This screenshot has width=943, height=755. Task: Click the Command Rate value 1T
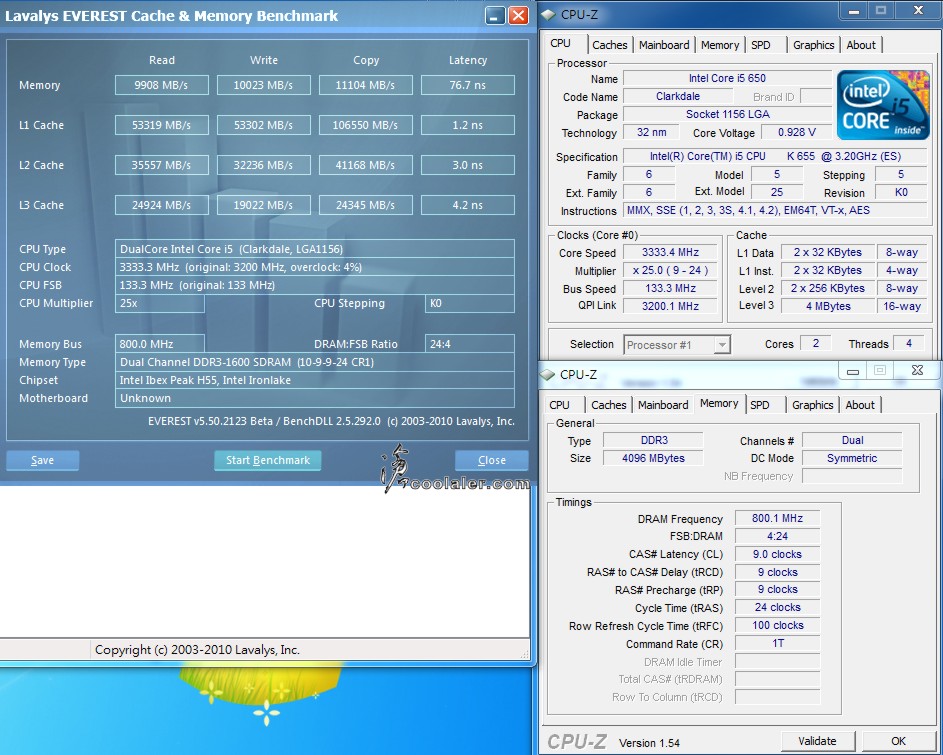click(x=777, y=644)
